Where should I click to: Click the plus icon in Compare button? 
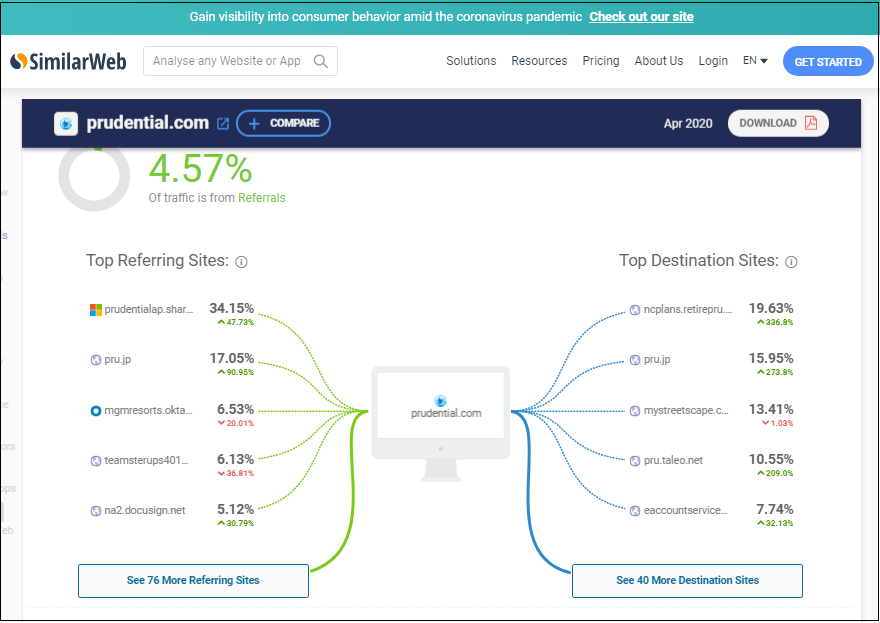coord(254,123)
